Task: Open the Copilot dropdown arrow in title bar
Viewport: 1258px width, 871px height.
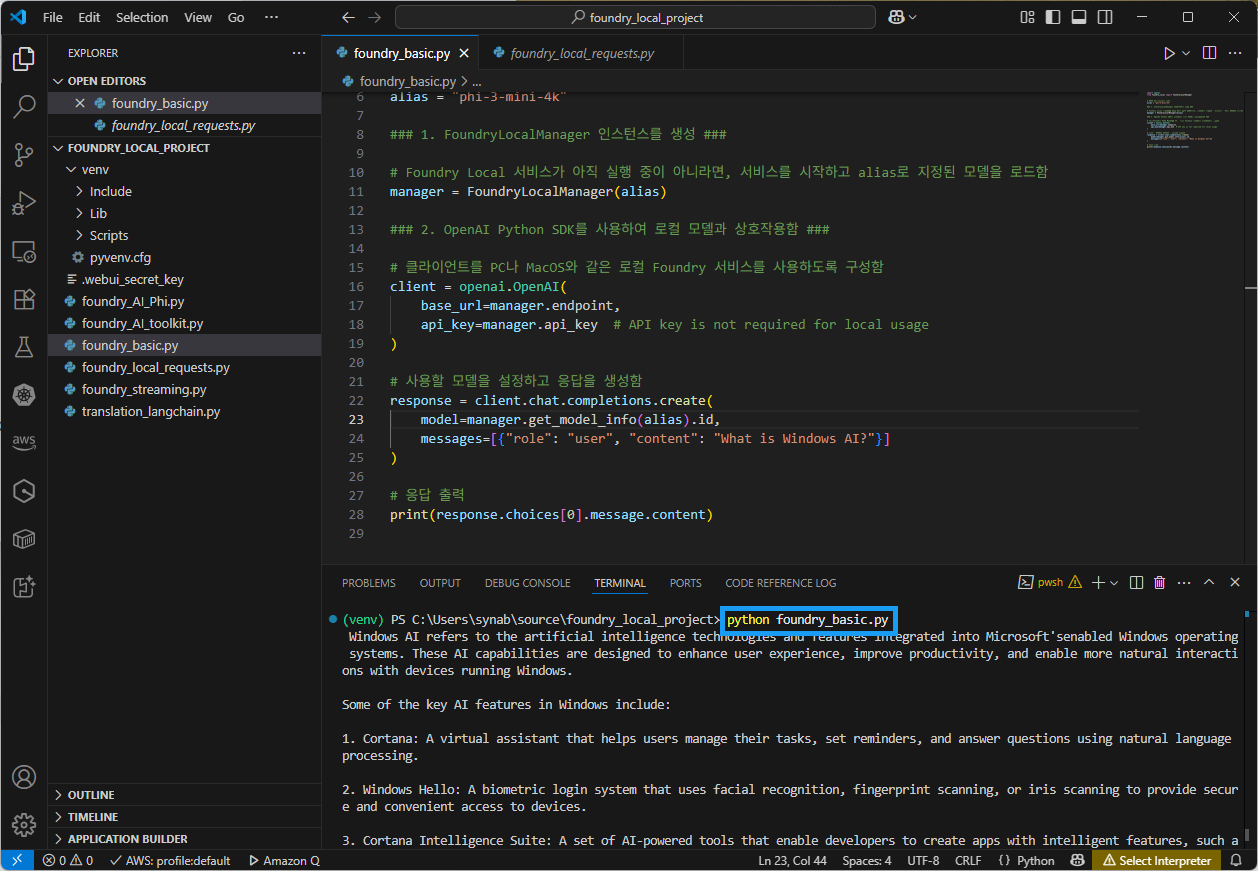Action: pyautogui.click(x=913, y=17)
